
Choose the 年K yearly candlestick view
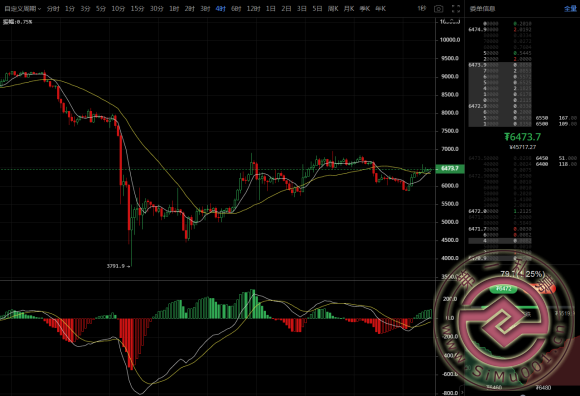click(x=380, y=9)
